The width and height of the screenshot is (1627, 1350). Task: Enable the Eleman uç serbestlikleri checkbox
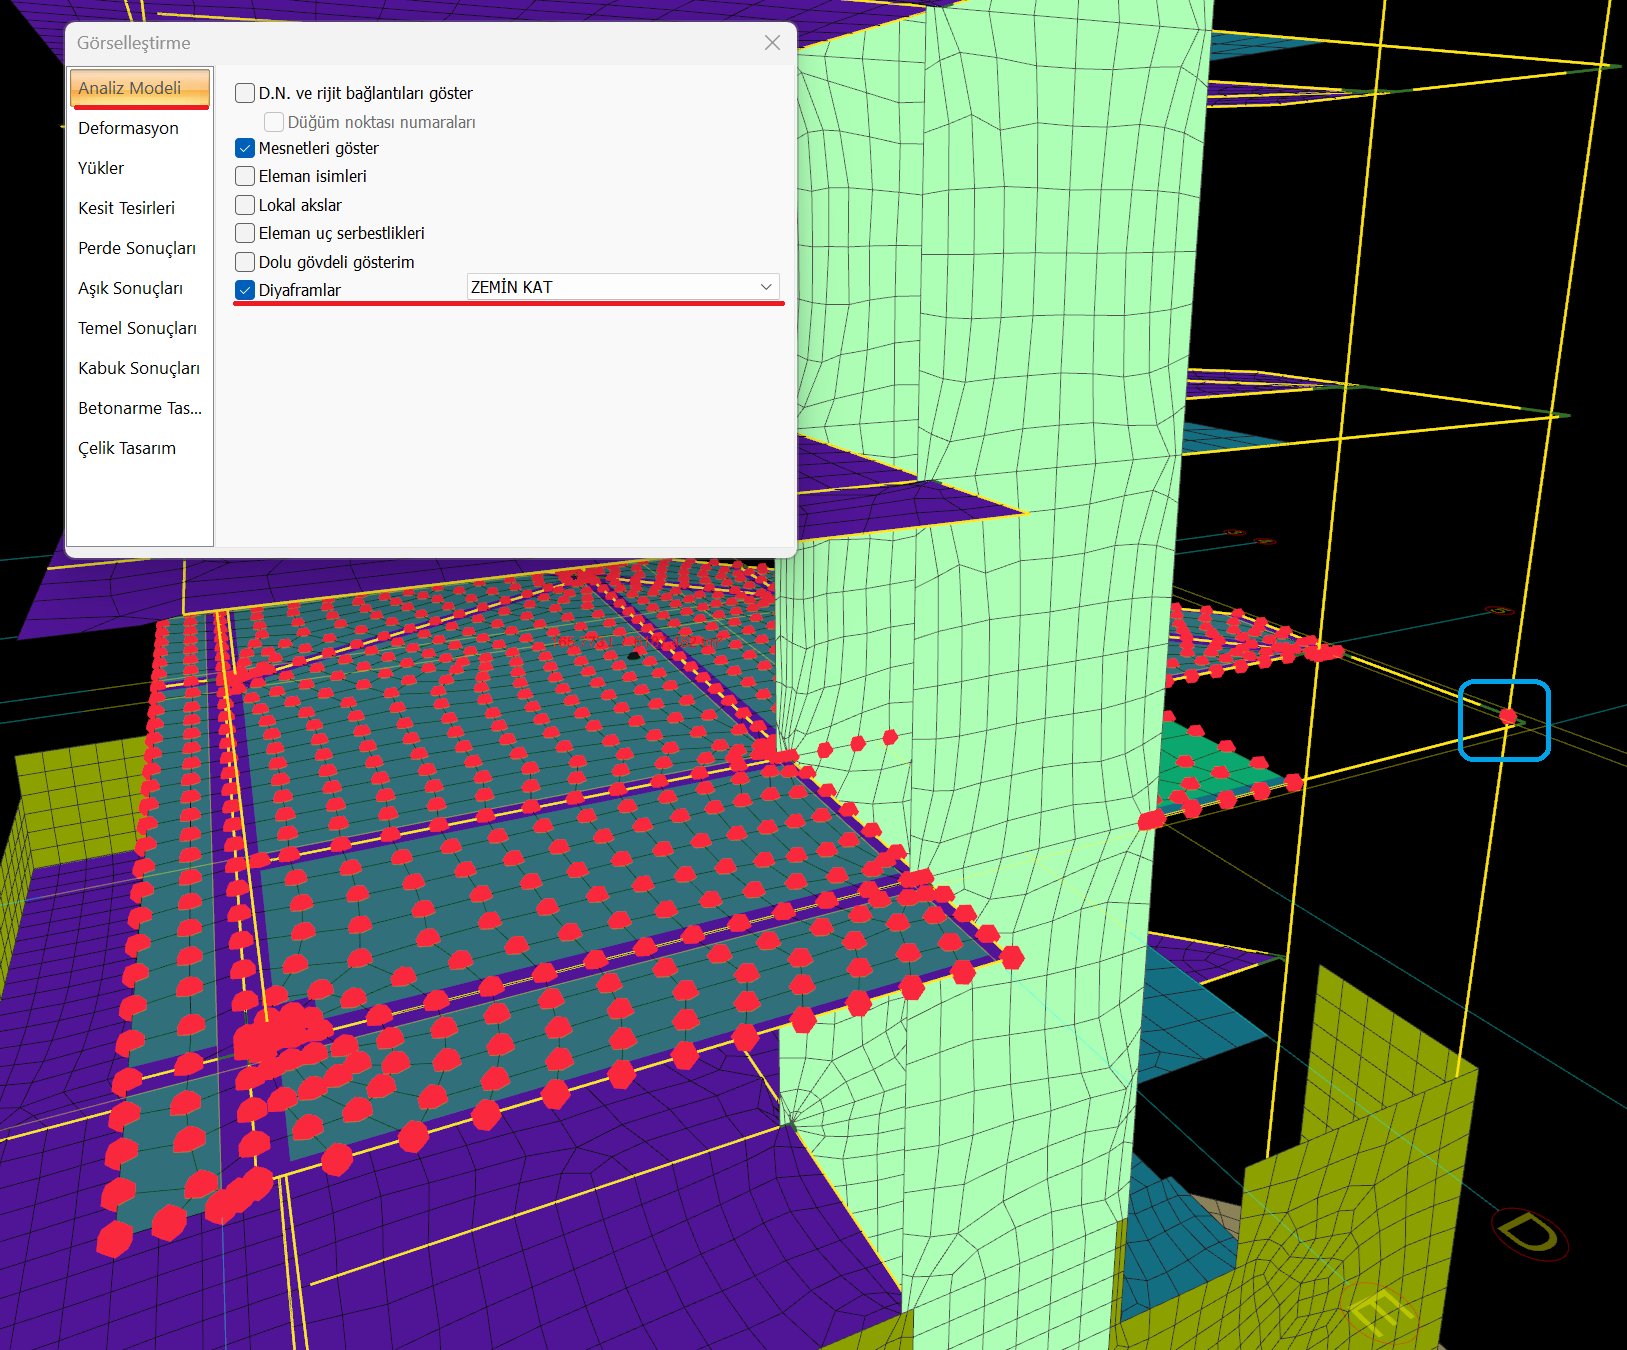tap(245, 233)
